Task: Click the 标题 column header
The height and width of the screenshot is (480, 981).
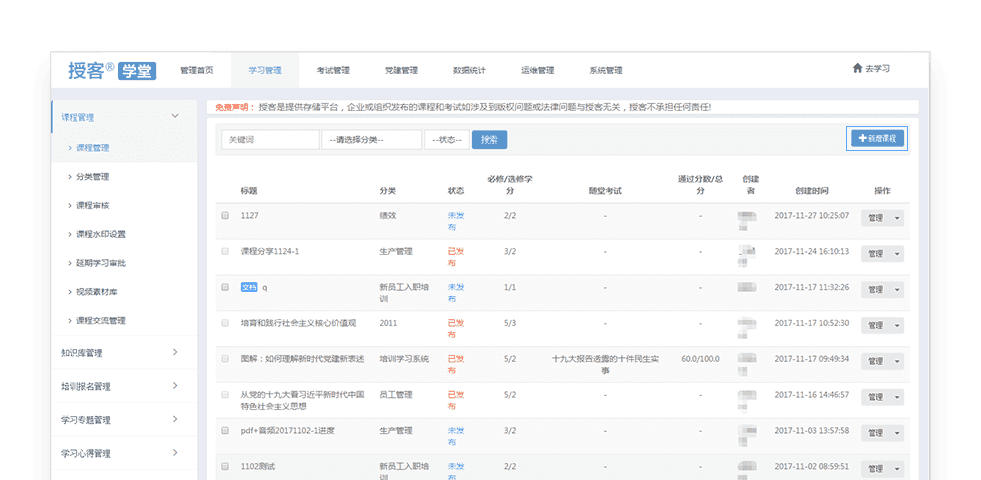Action: pos(249,191)
